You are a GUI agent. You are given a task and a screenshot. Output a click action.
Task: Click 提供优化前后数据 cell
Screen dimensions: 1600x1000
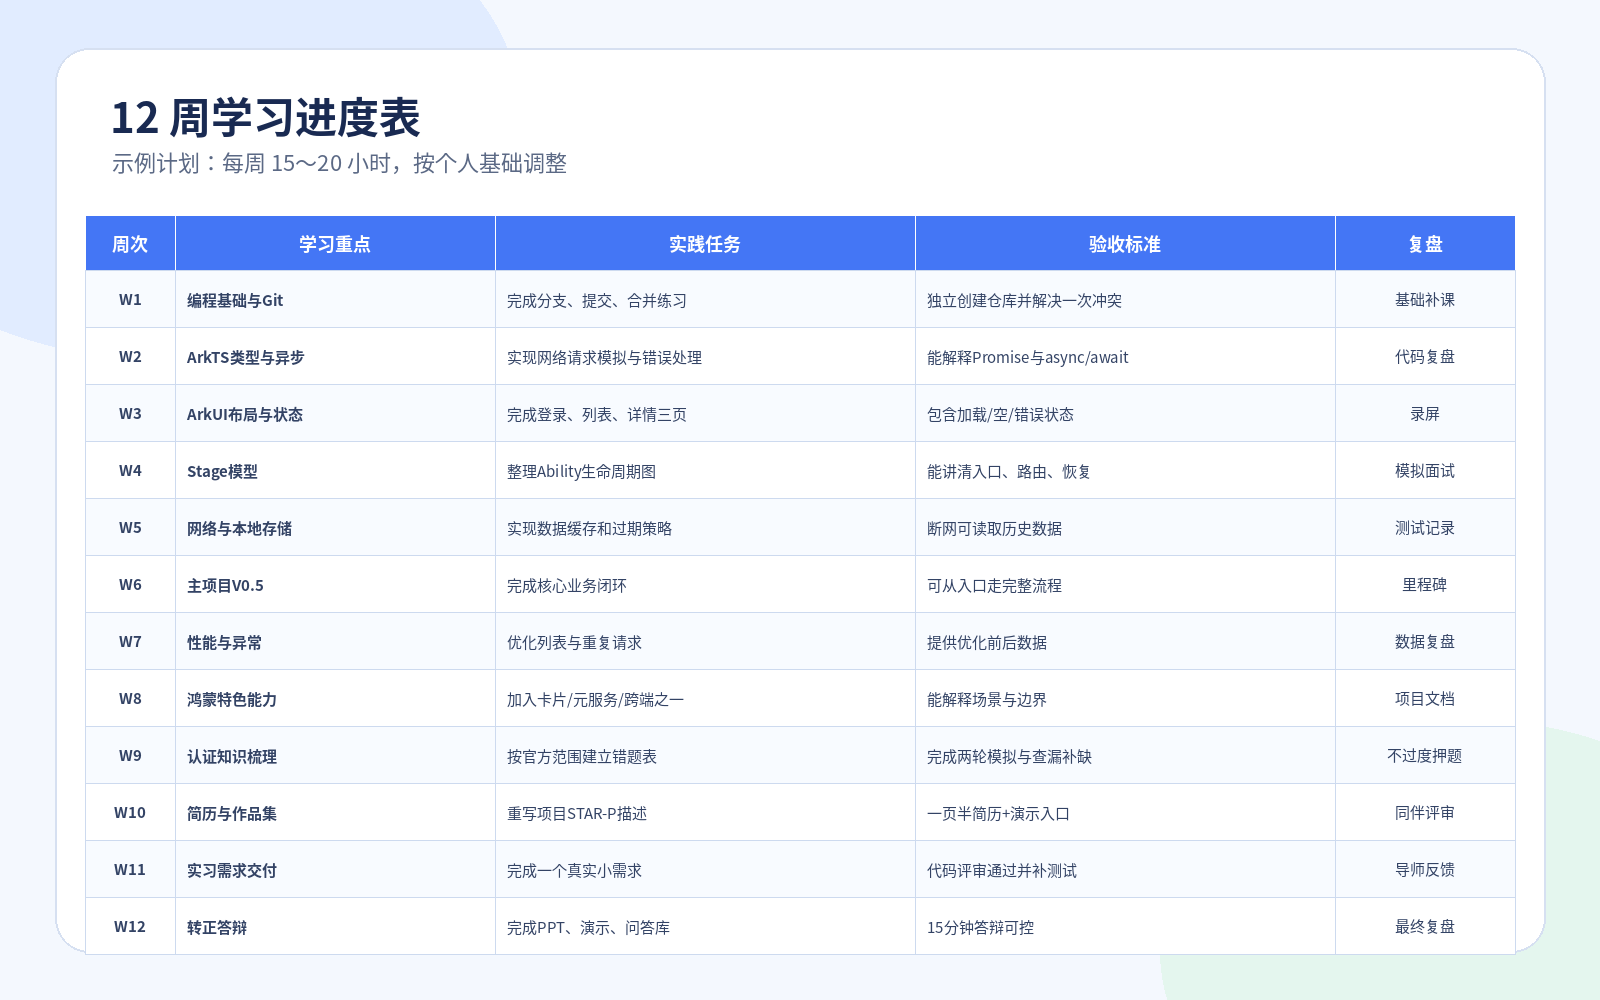(x=1125, y=641)
